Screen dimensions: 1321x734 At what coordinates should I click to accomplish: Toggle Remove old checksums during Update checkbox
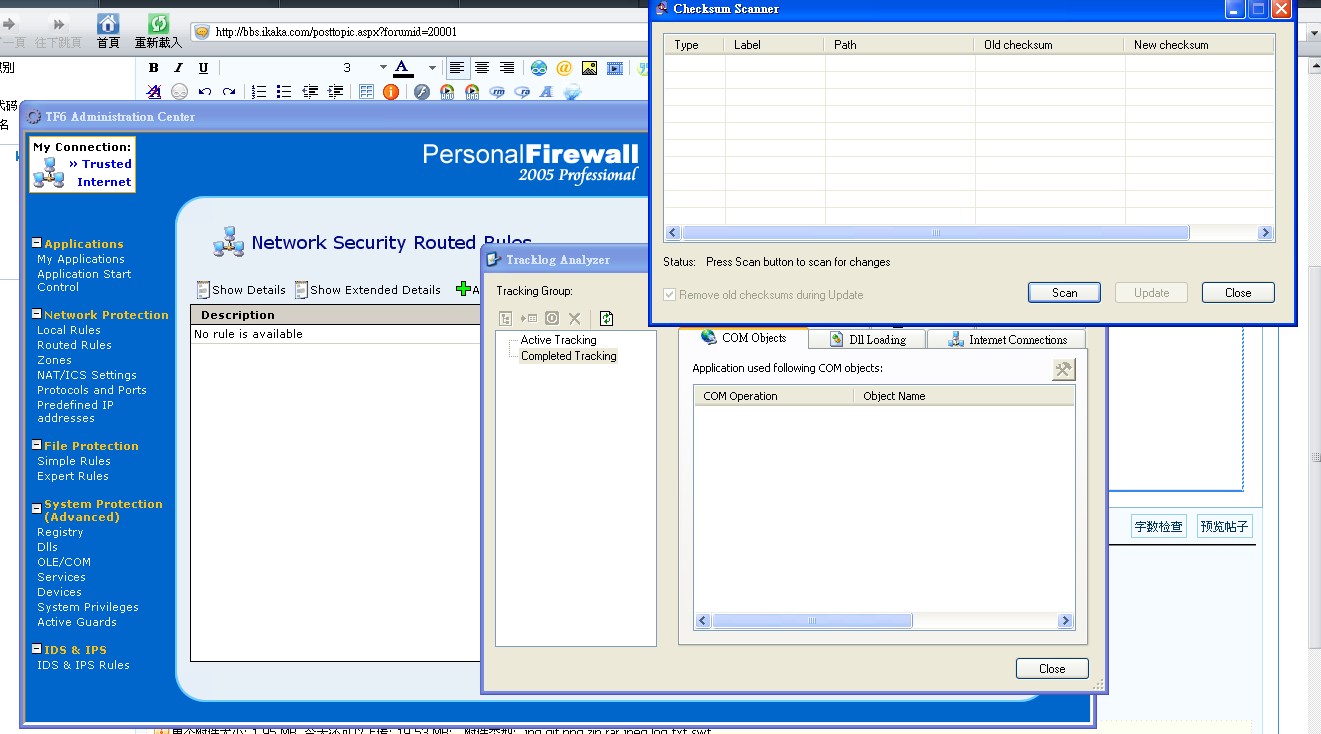point(670,295)
